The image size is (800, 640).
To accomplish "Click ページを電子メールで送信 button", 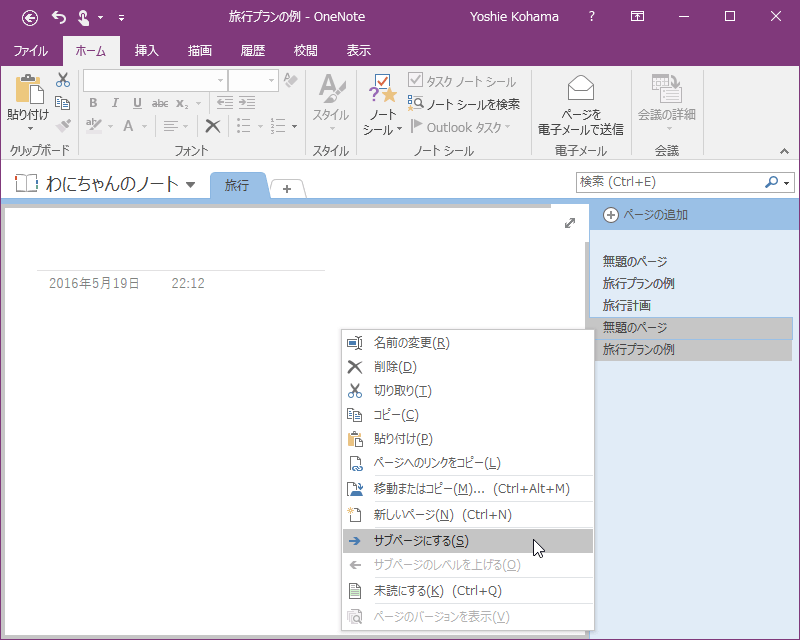I will (581, 106).
